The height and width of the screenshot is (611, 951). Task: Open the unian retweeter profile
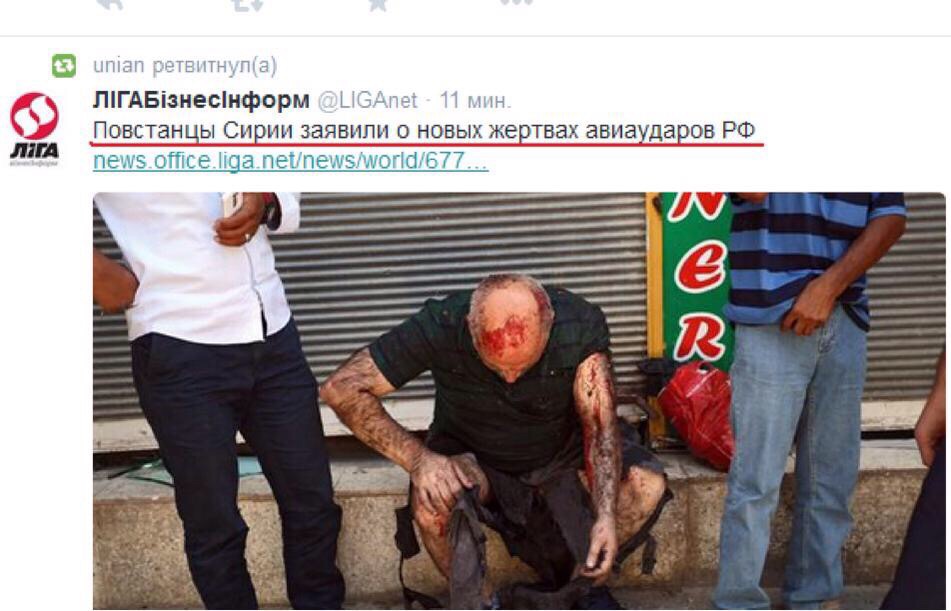(118, 66)
